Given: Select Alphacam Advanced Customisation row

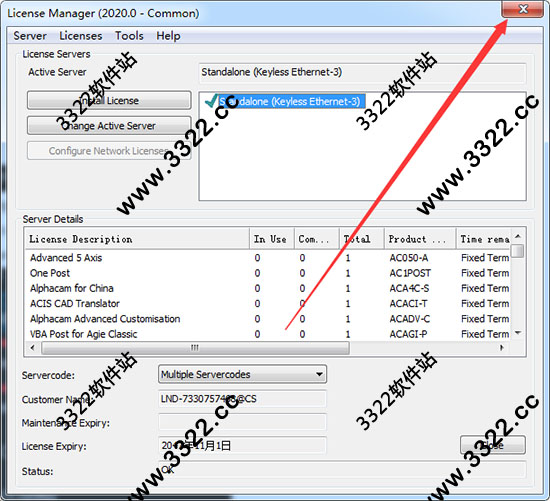Looking at the screenshot, I should pyautogui.click(x=268, y=319).
